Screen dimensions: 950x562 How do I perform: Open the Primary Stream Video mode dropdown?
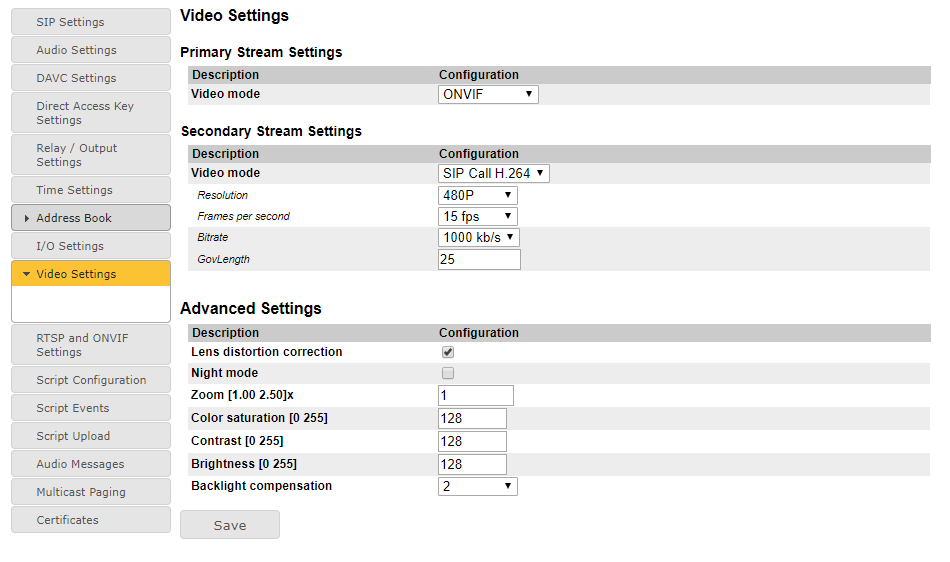[x=488, y=94]
